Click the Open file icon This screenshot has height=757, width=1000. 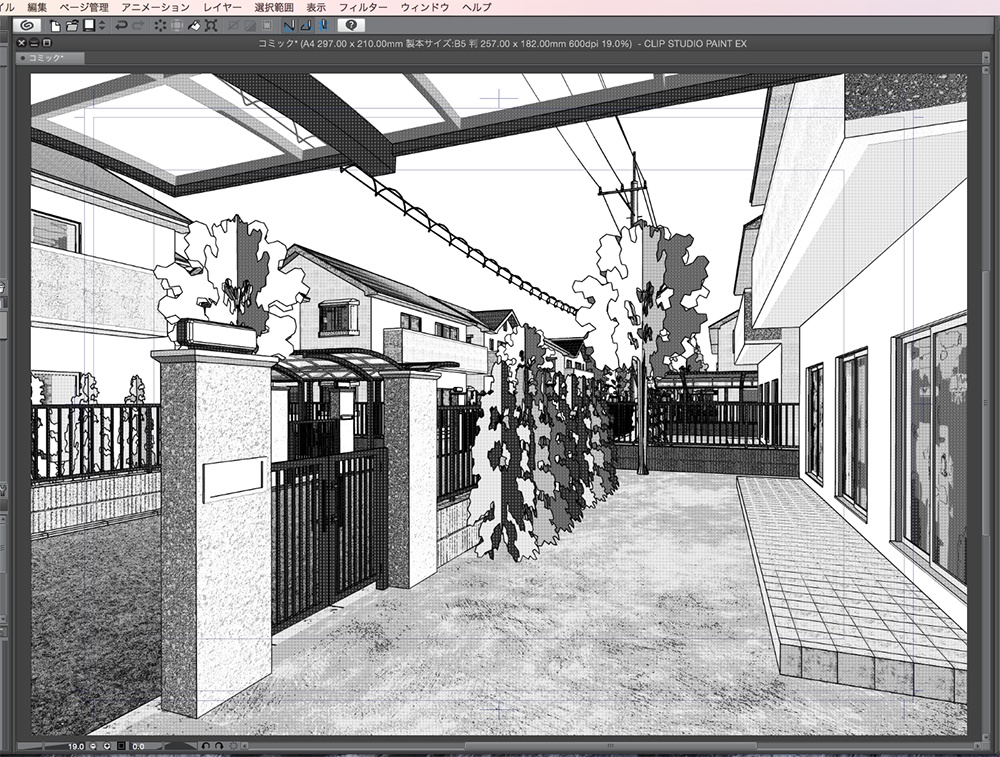72,26
